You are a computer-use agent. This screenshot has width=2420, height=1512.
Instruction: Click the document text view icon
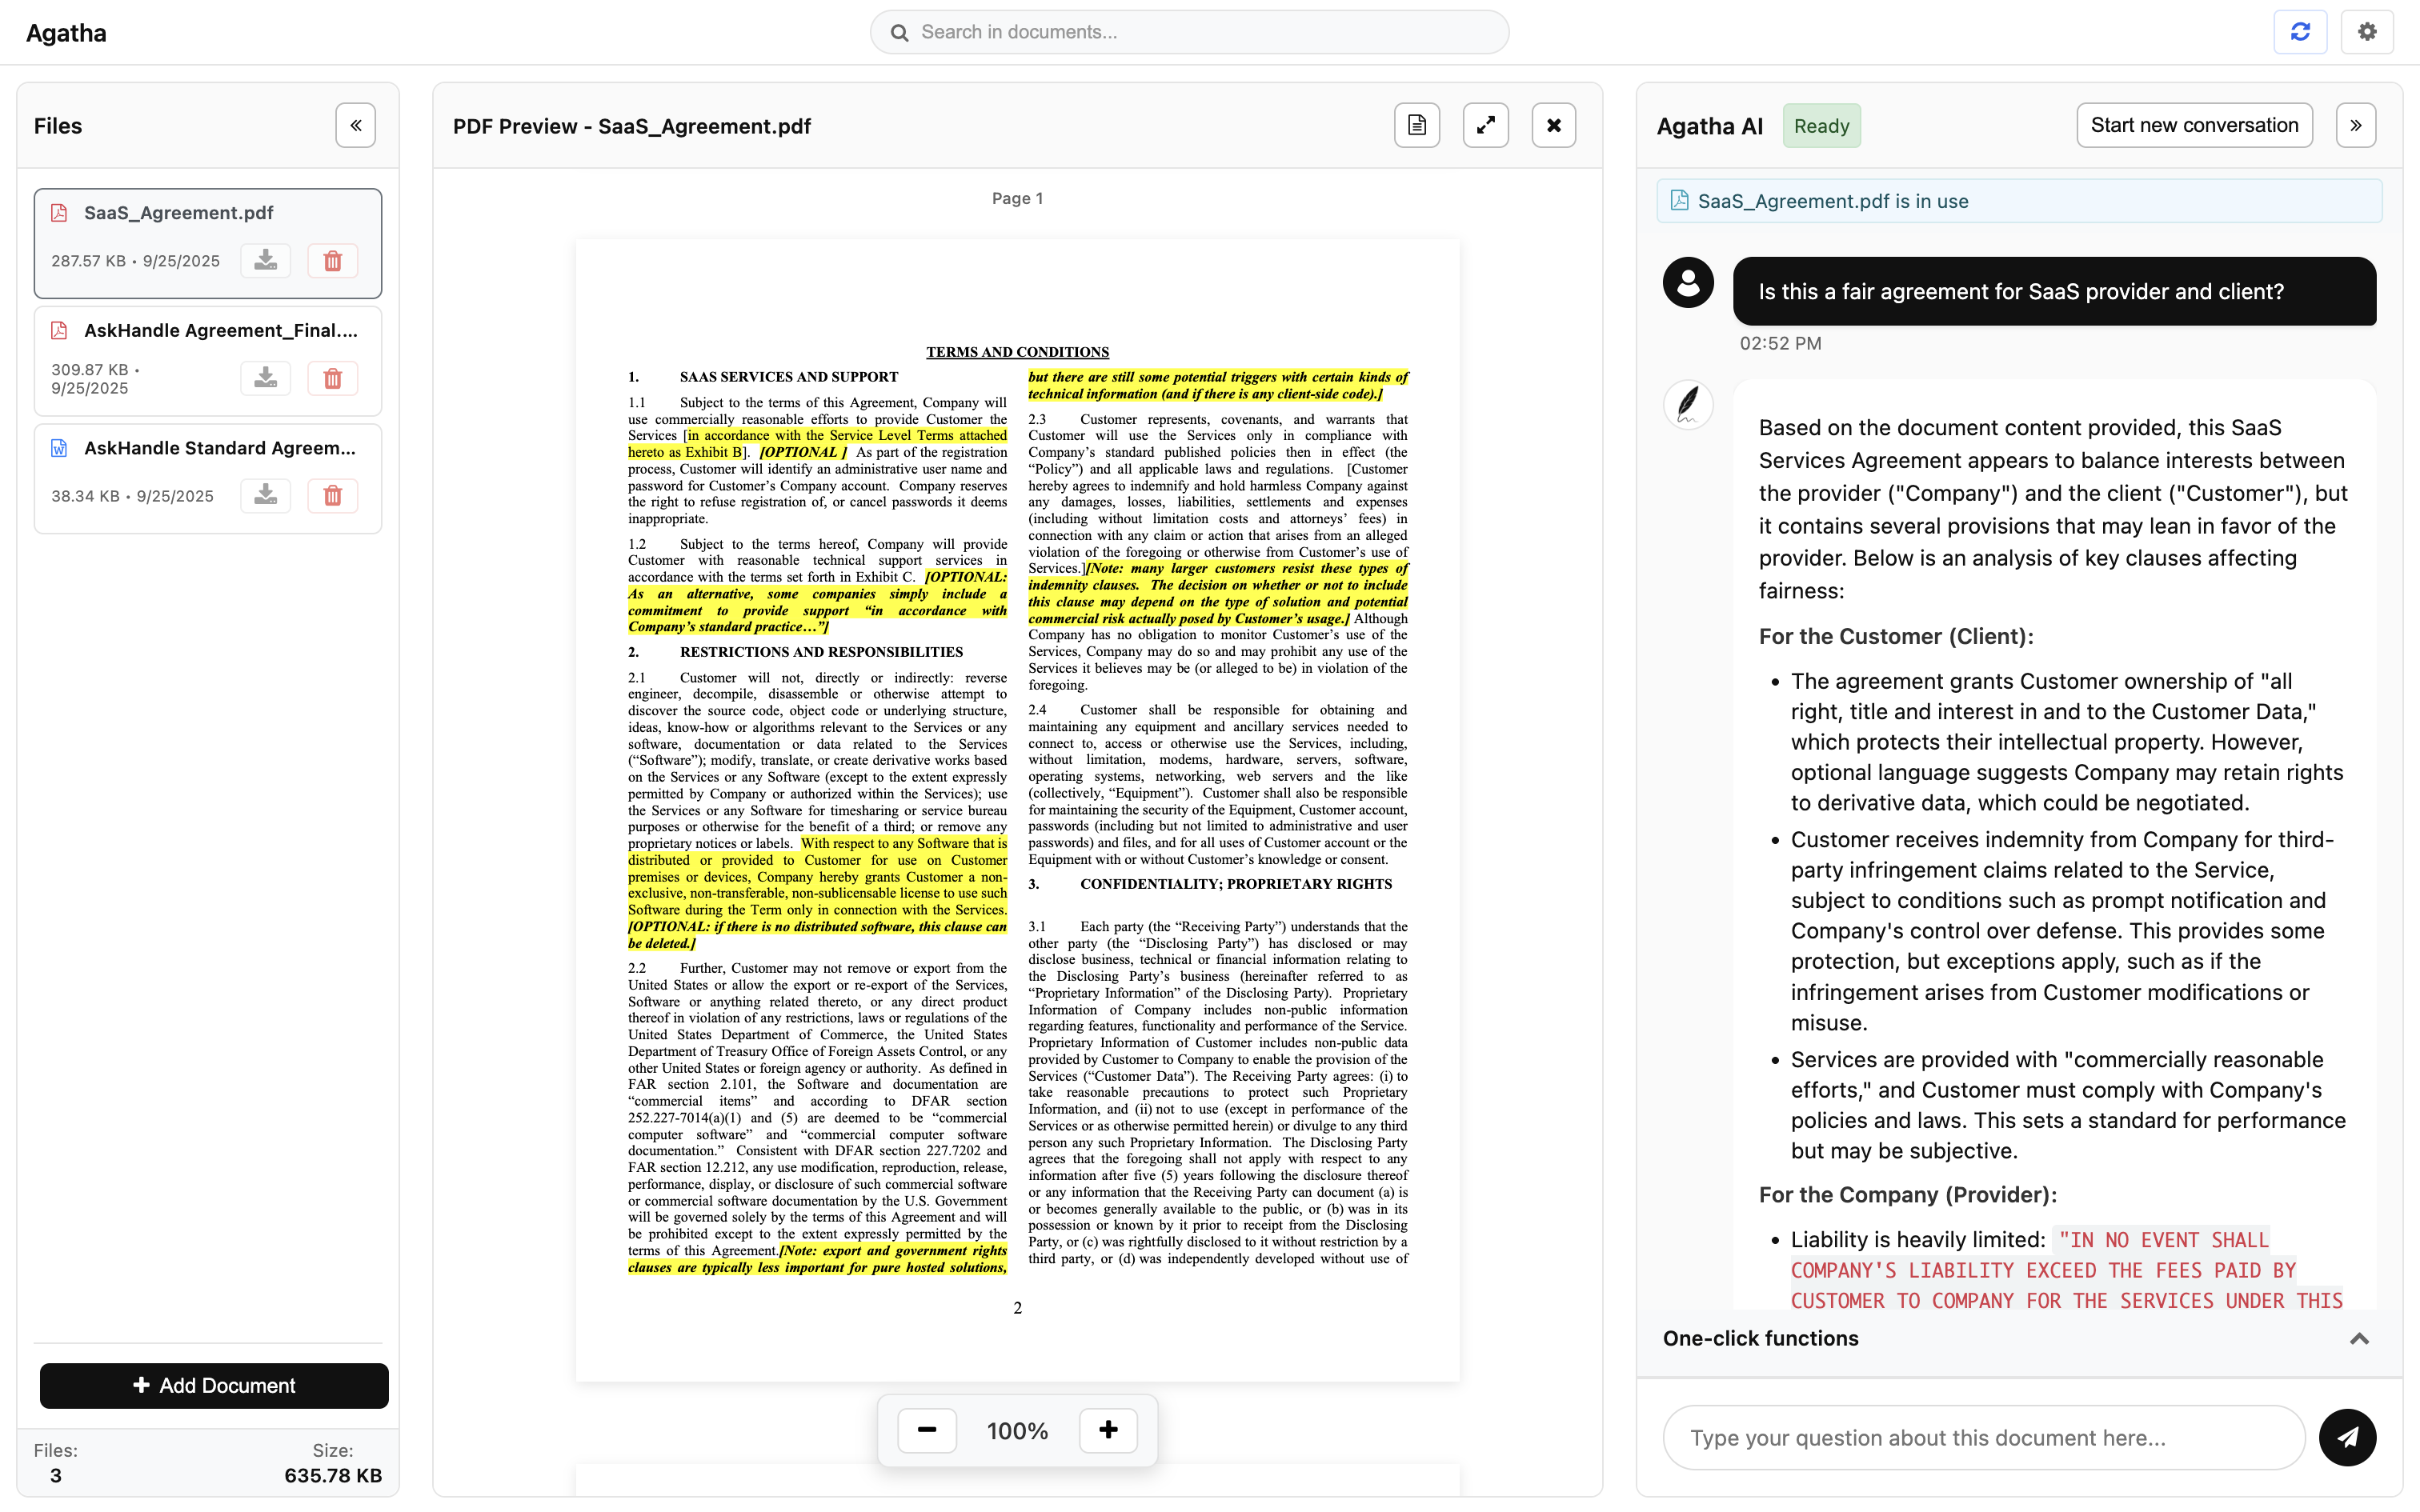point(1416,126)
